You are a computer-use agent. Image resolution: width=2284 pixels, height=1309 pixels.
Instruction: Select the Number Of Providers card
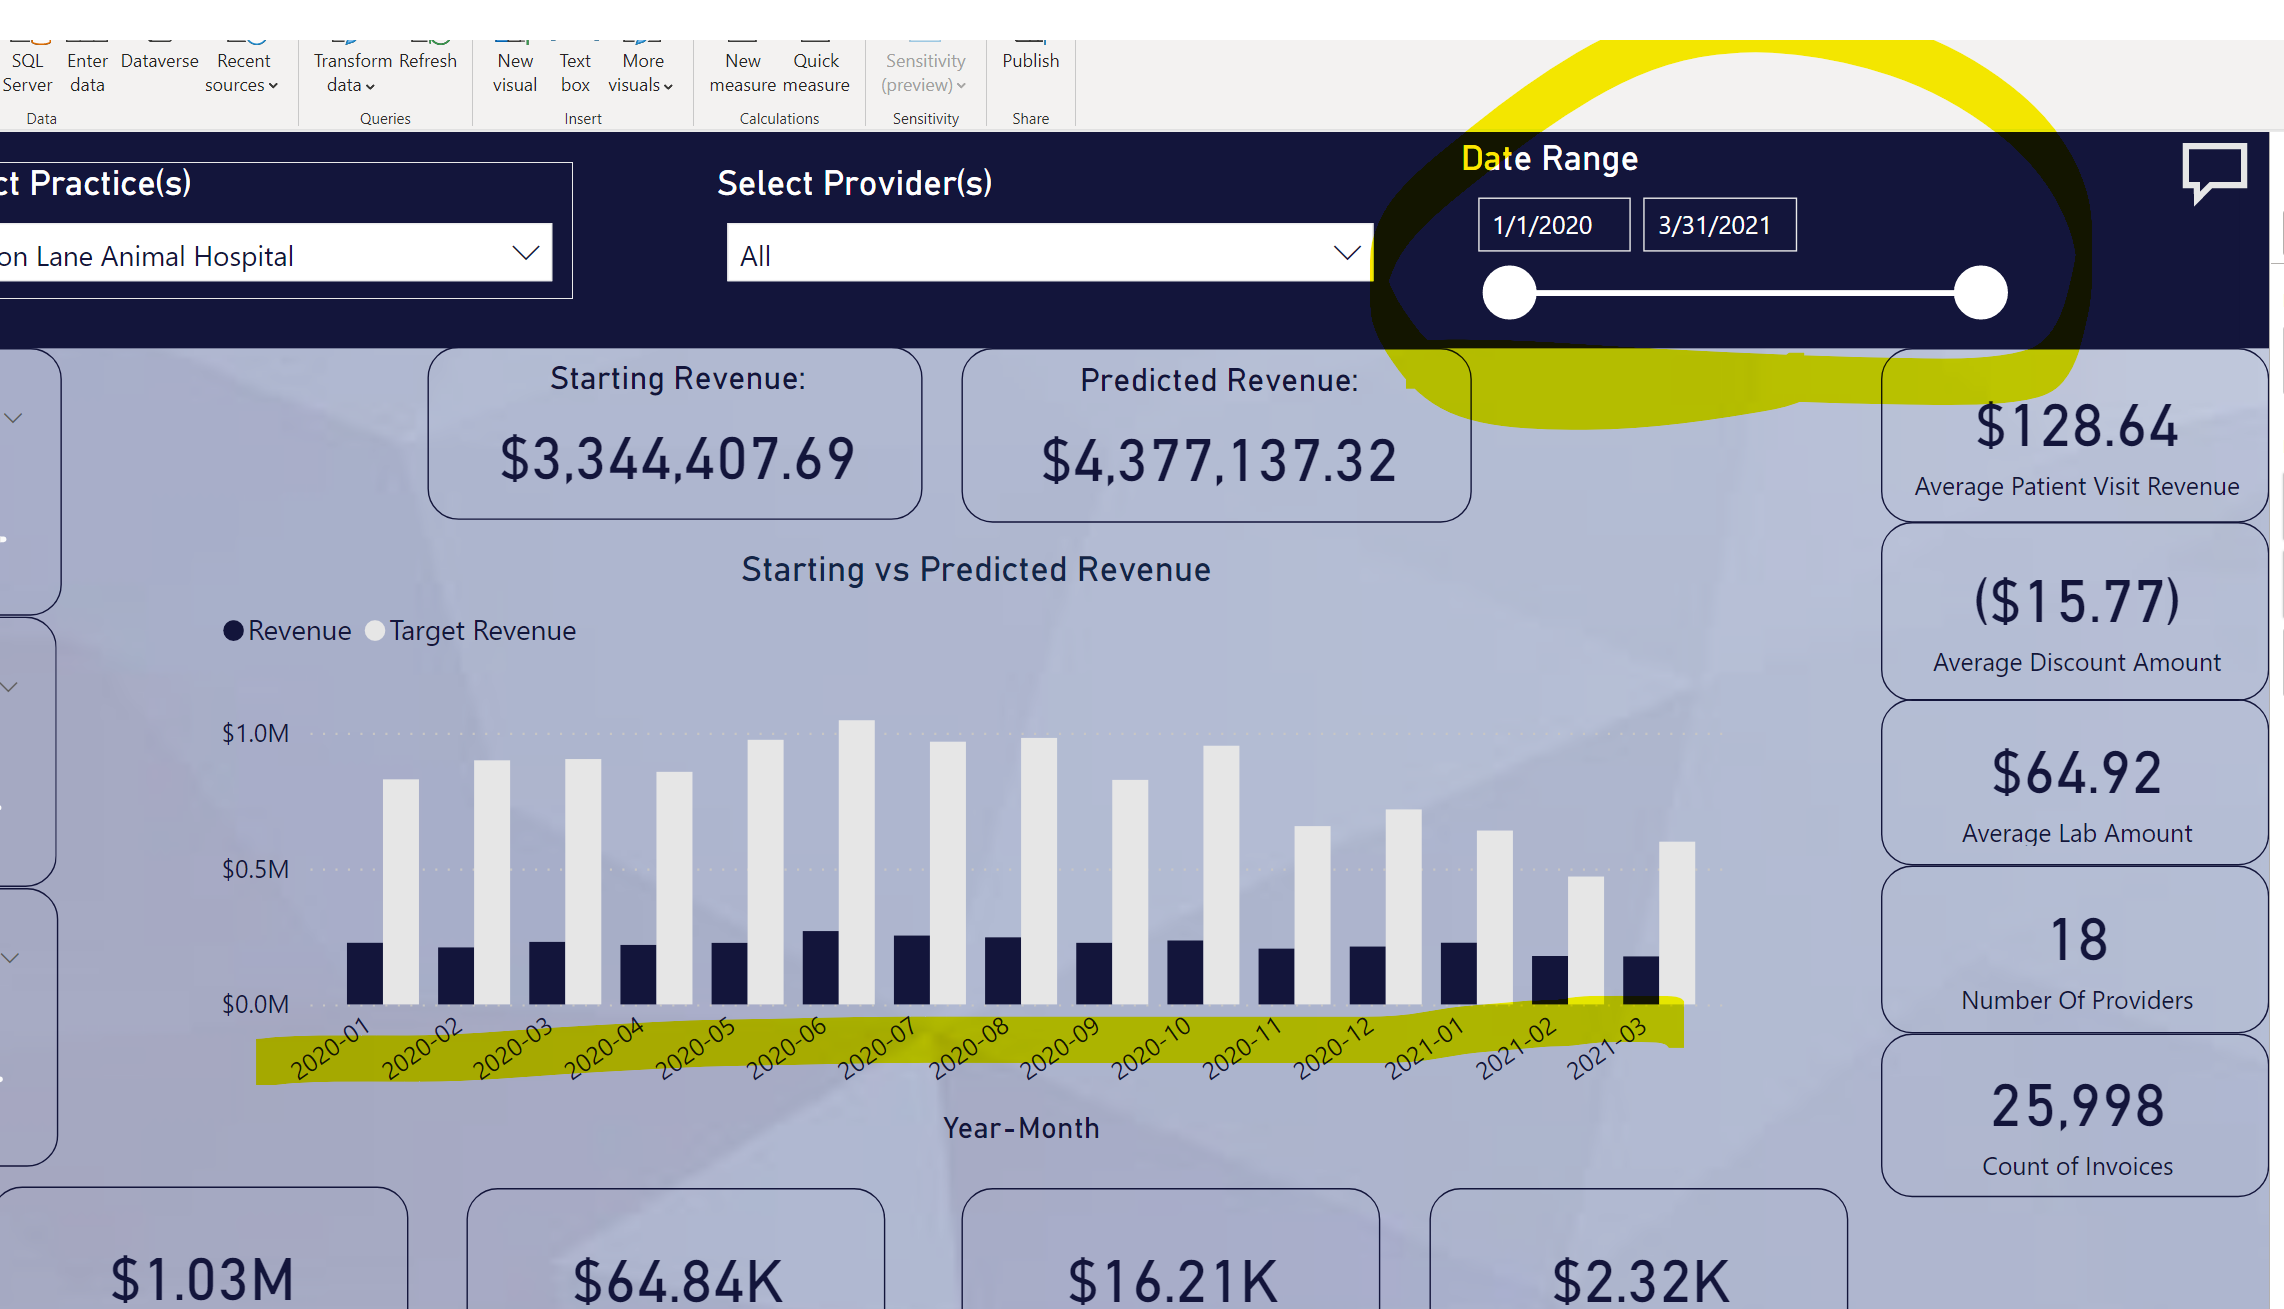2075,950
